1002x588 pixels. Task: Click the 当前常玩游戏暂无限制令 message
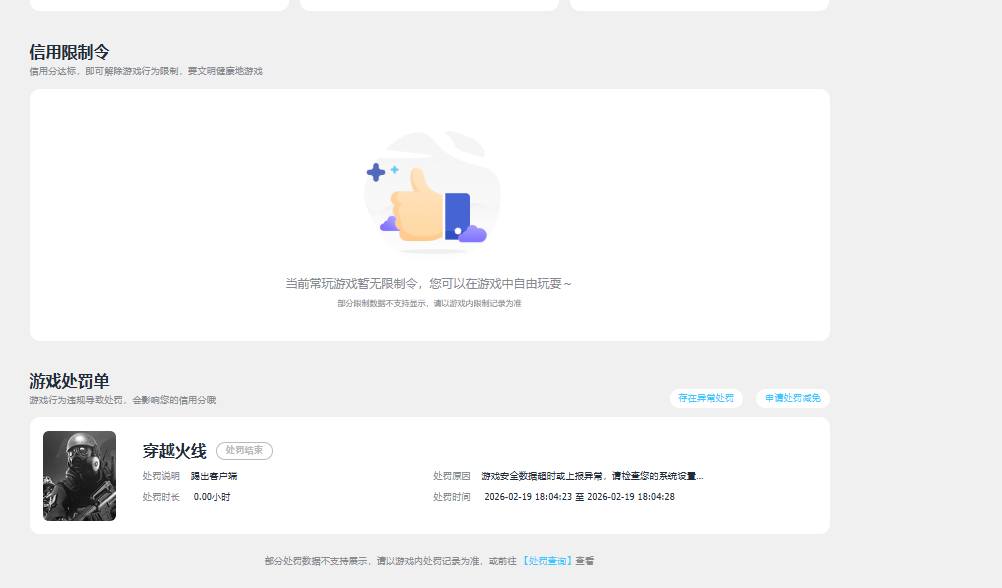coord(428,283)
